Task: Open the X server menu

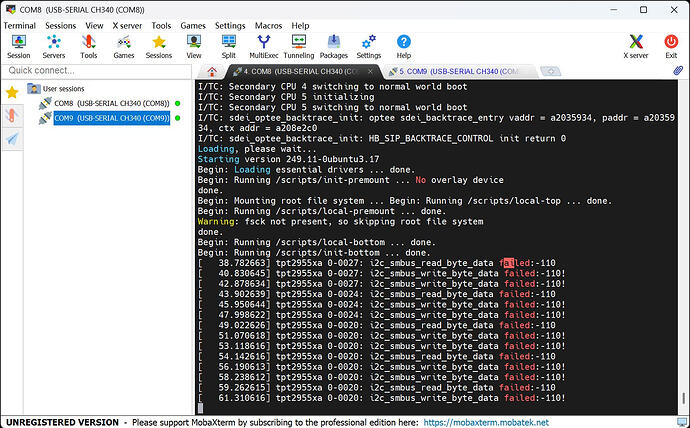Action: click(127, 26)
